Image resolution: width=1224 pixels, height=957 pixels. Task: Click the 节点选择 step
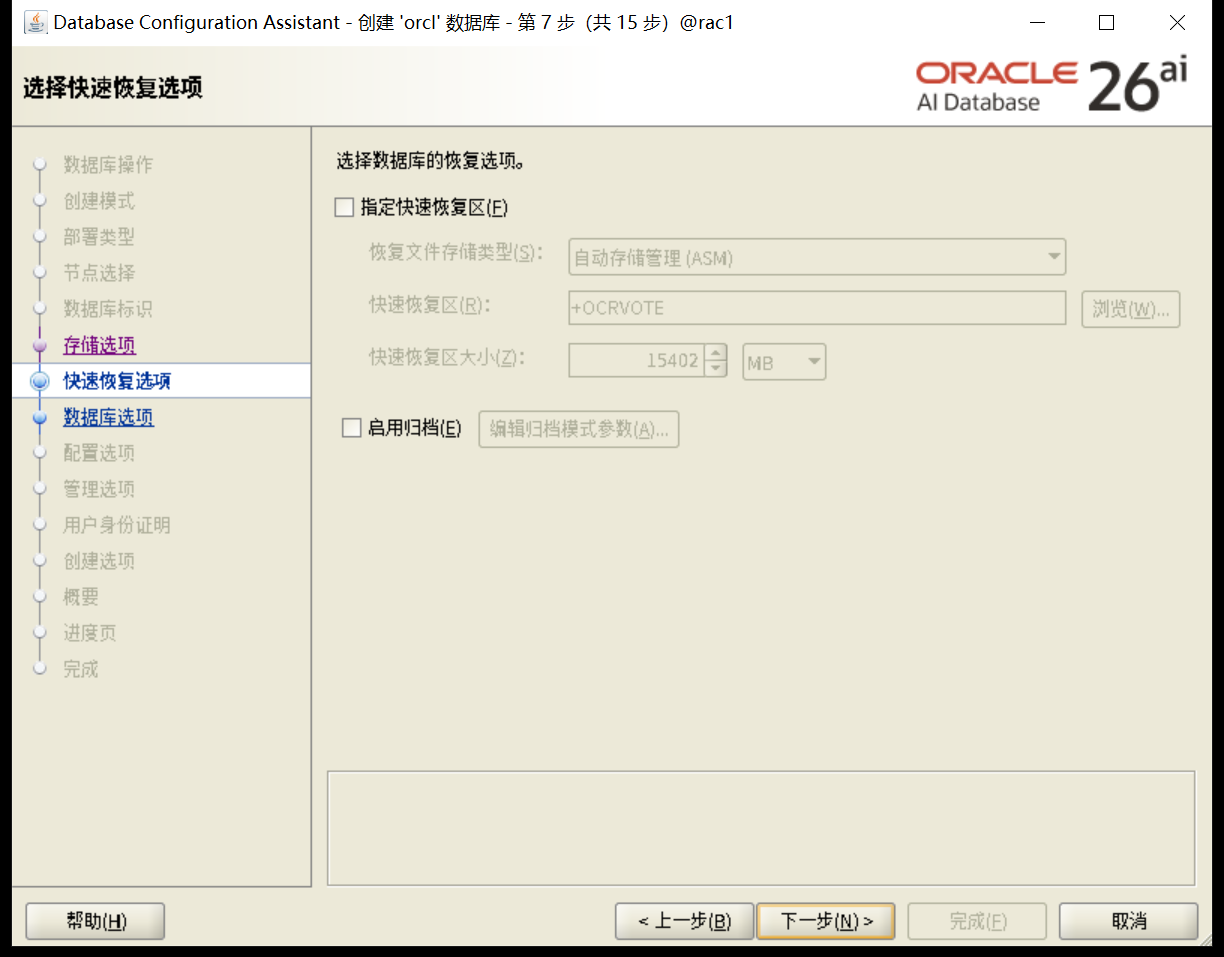point(99,273)
